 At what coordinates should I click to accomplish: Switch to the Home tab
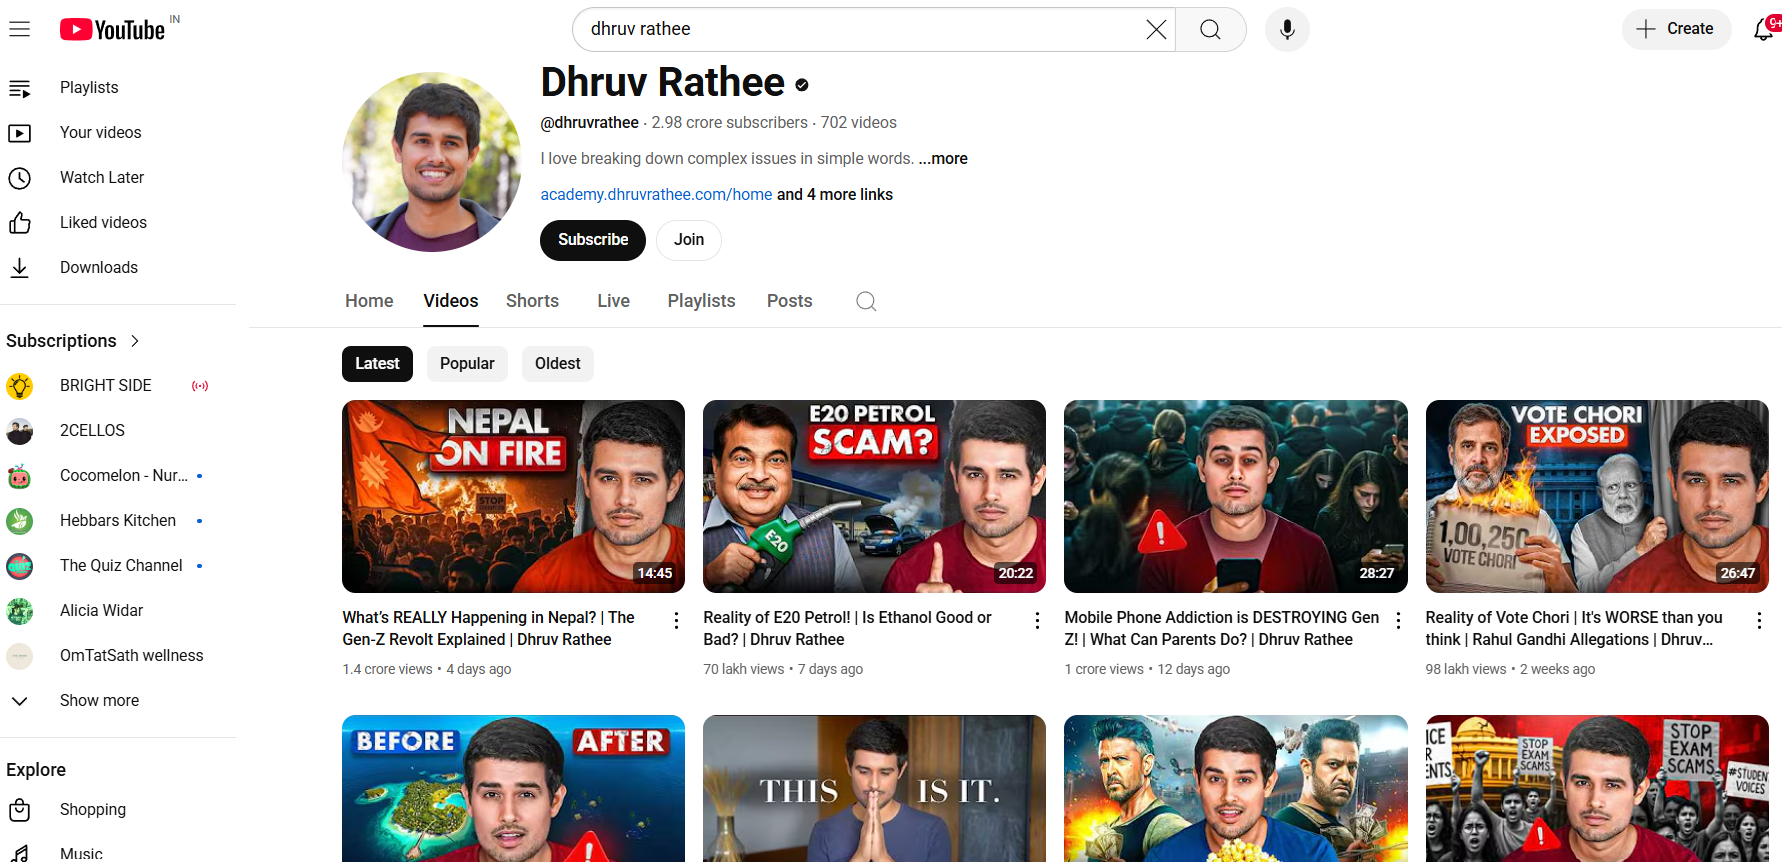(x=369, y=301)
